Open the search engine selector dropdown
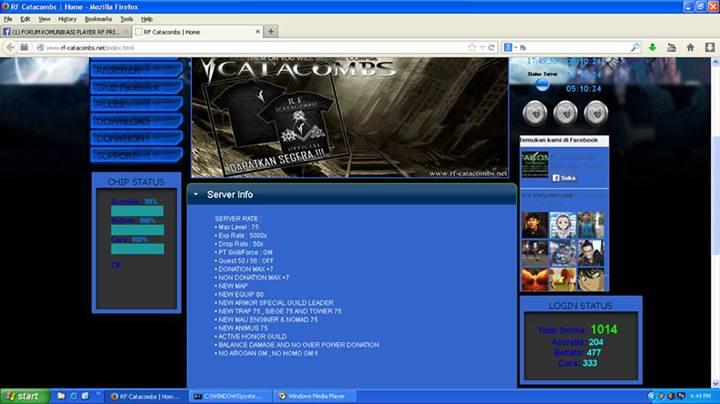 (x=510, y=47)
